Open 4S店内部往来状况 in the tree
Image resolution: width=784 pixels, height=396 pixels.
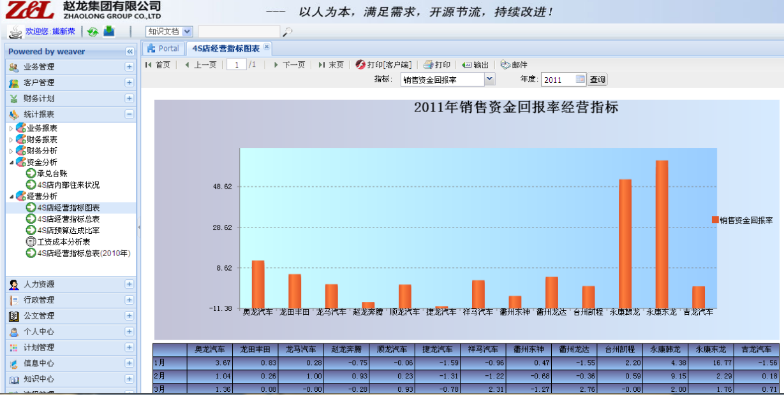(x=68, y=185)
